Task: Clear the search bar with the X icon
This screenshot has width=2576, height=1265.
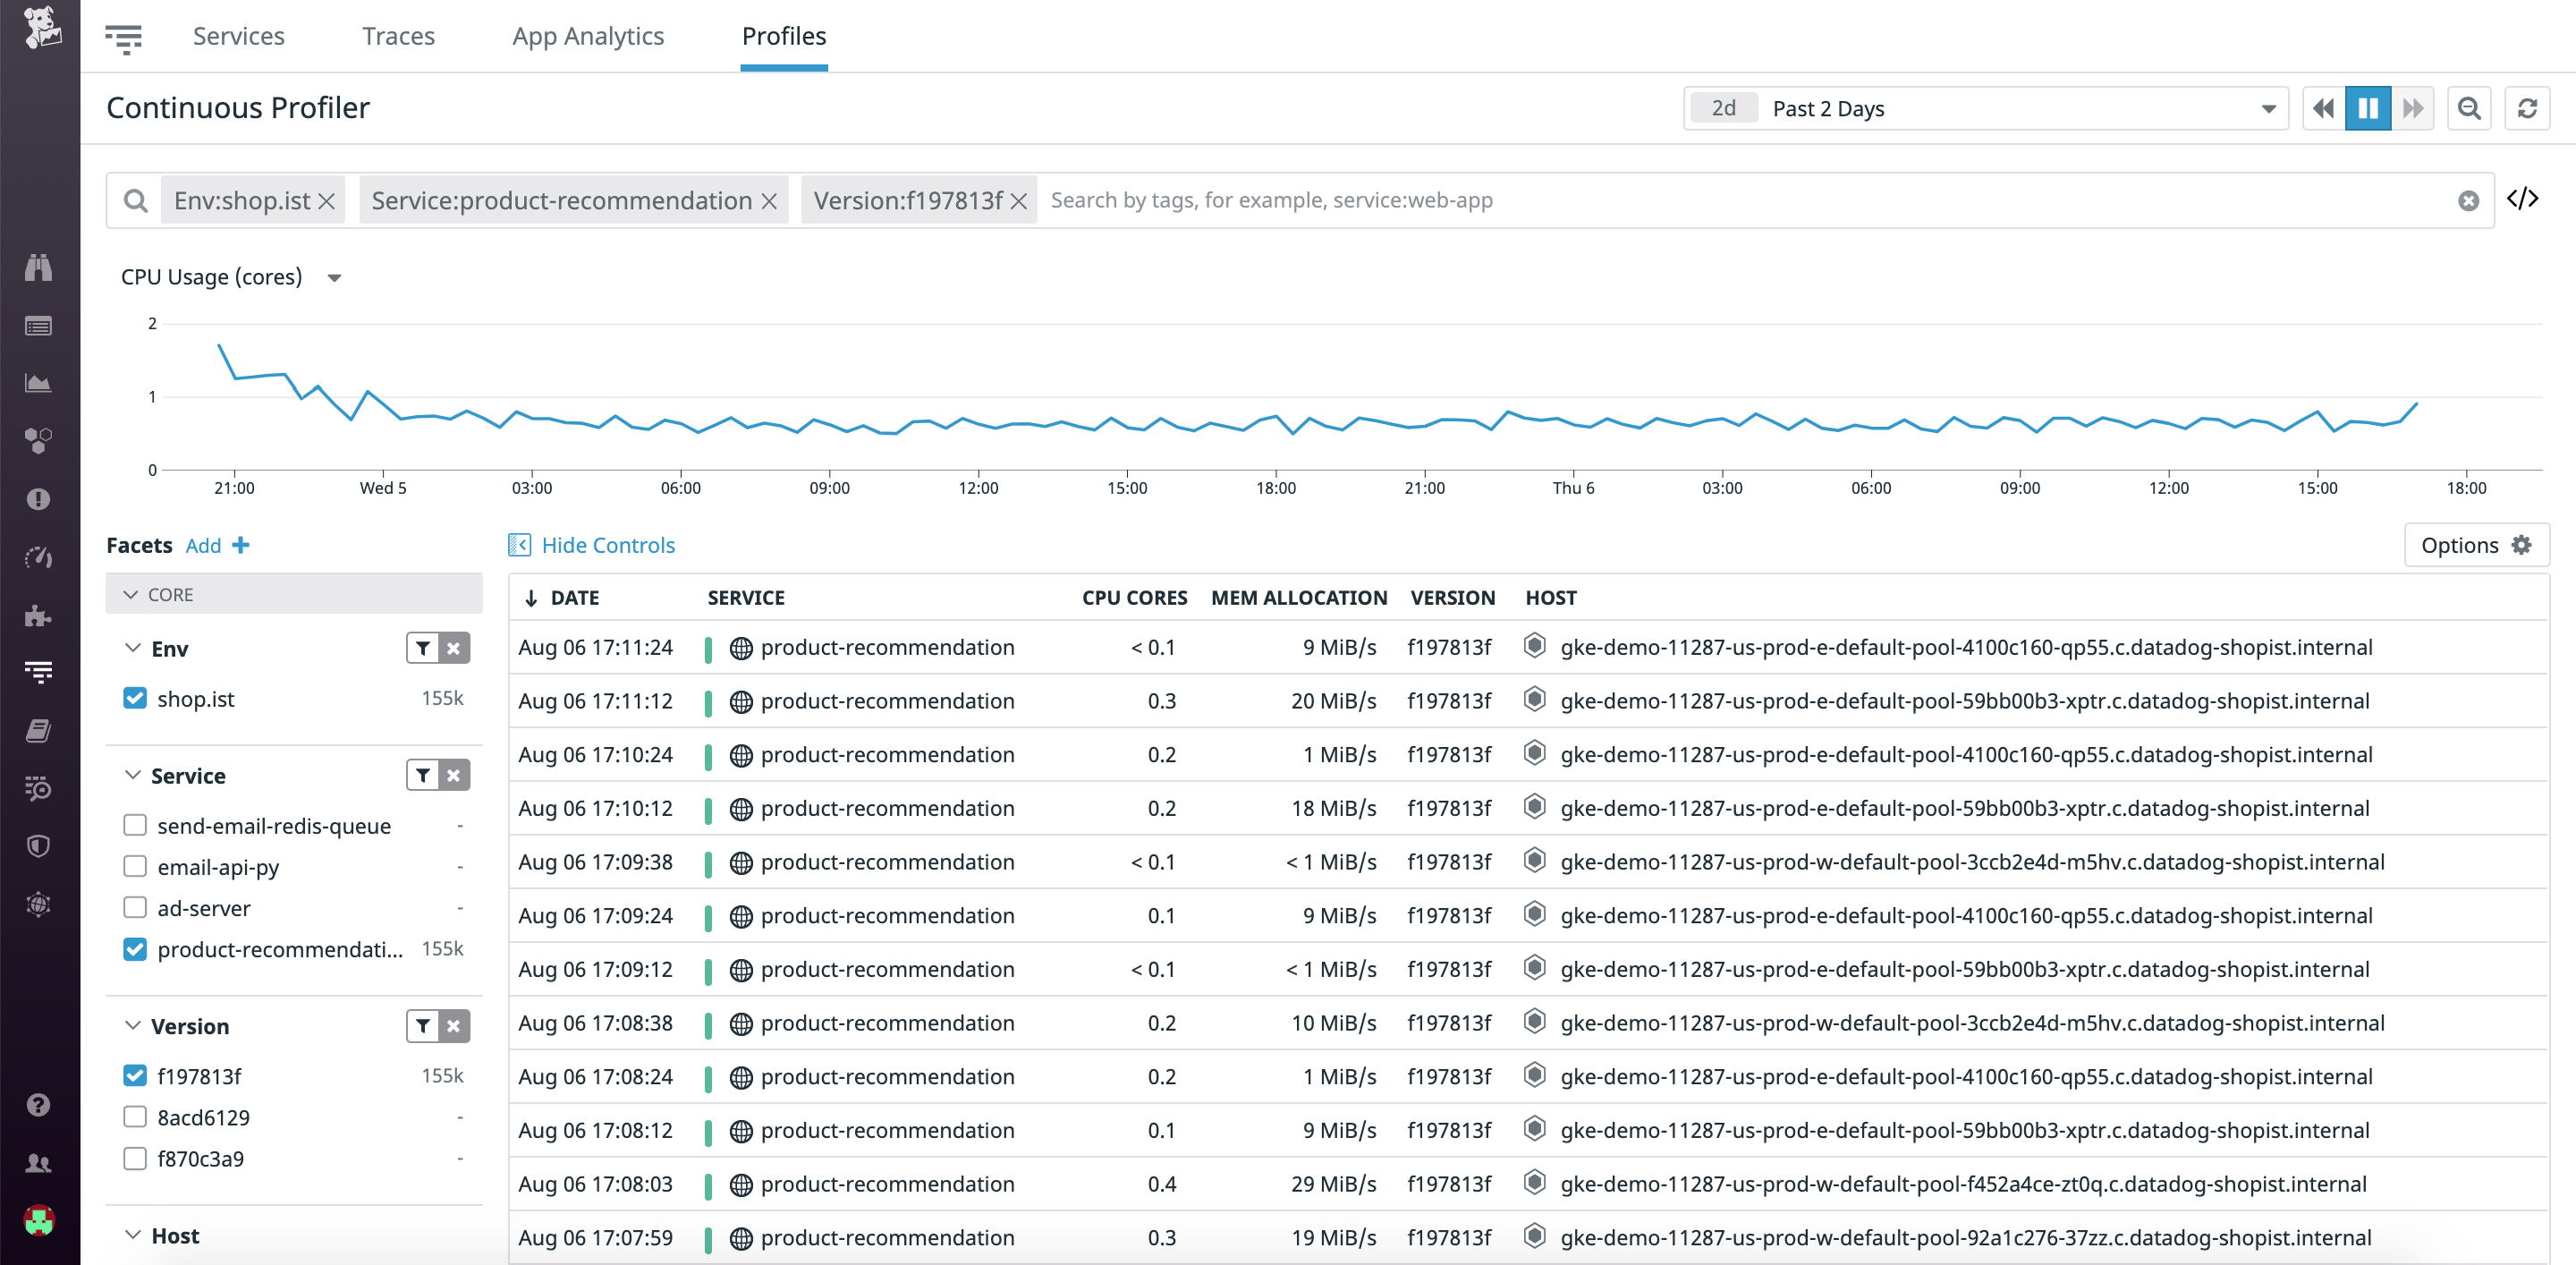Action: [x=2468, y=201]
